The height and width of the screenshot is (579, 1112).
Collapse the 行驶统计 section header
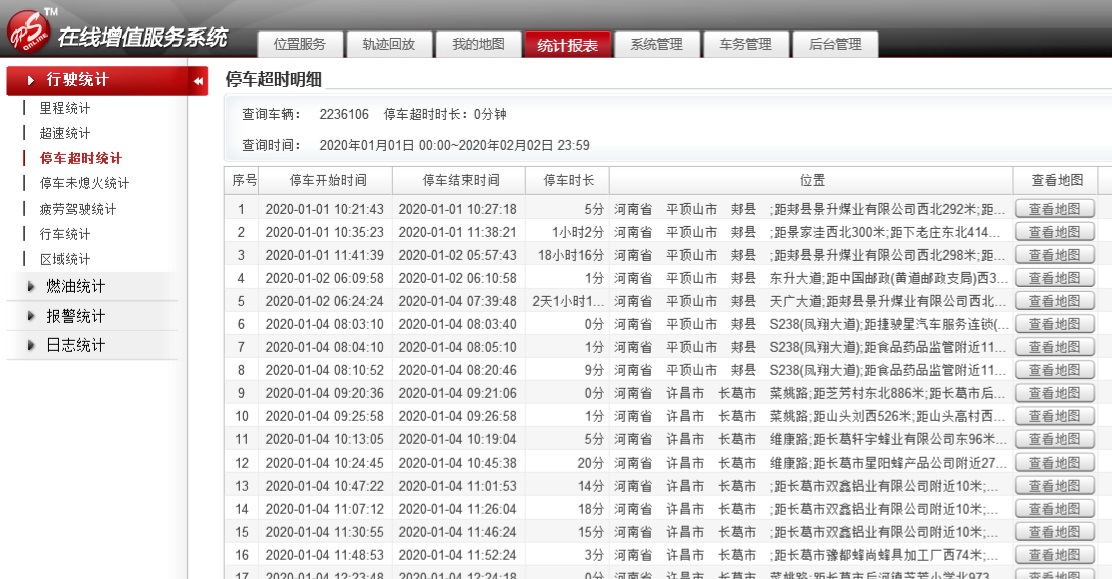pos(75,80)
